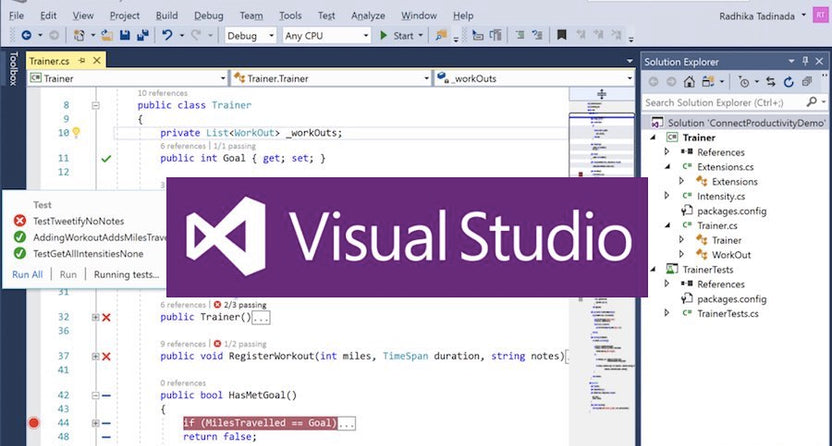Click the New Project toolbar icon
The width and height of the screenshot is (832, 446).
(x=79, y=36)
